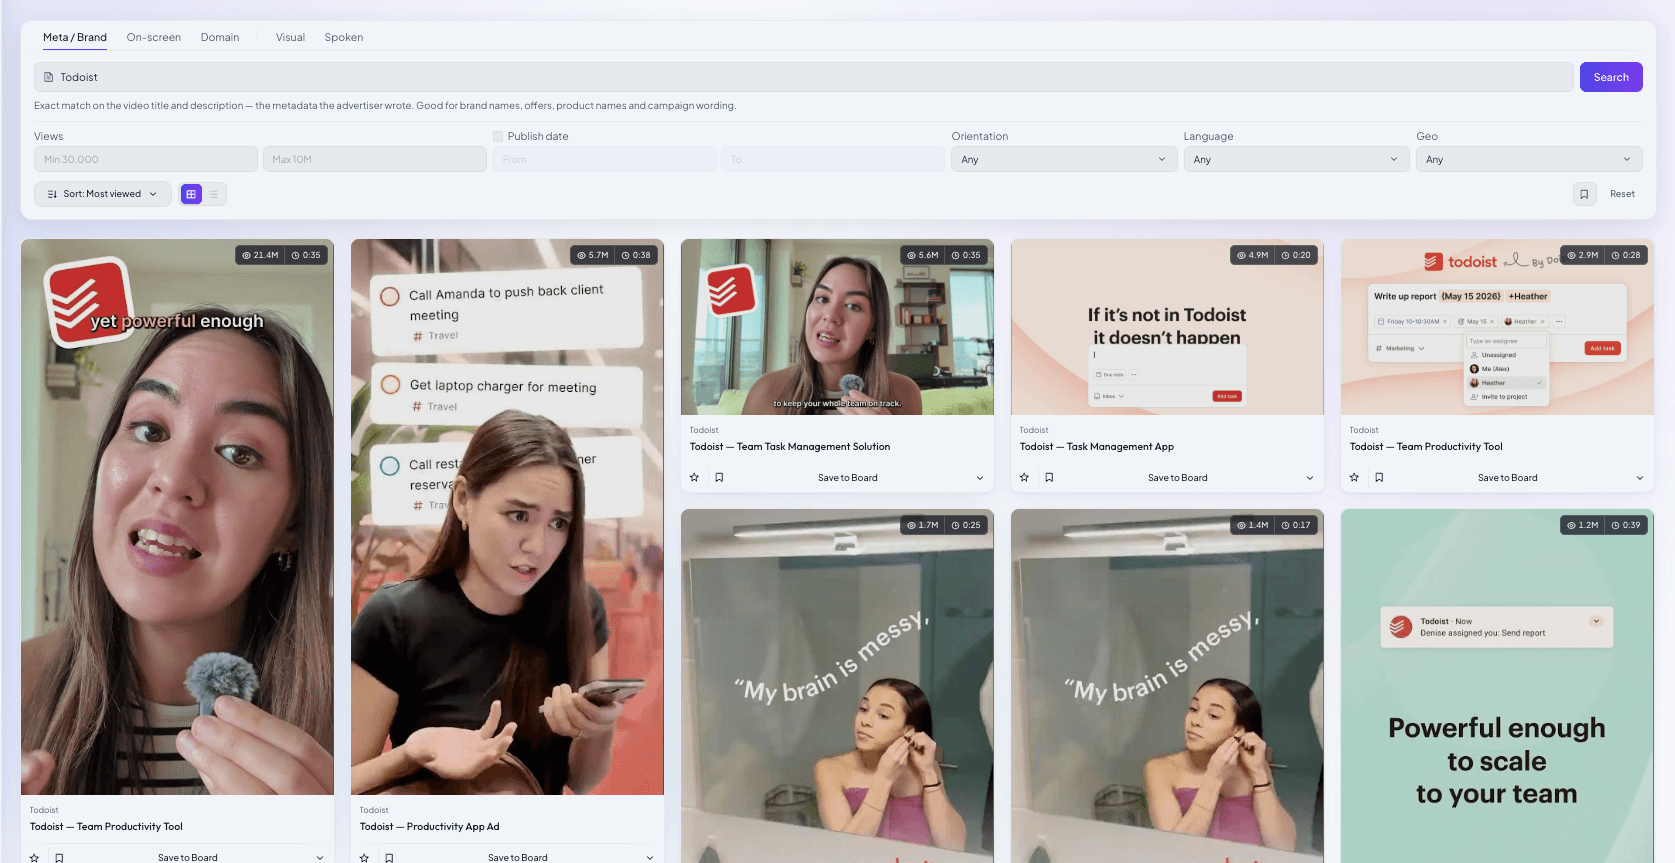Bookmark the 21.4M views Team Productivity Tool video
The image size is (1675, 863).
tap(59, 857)
